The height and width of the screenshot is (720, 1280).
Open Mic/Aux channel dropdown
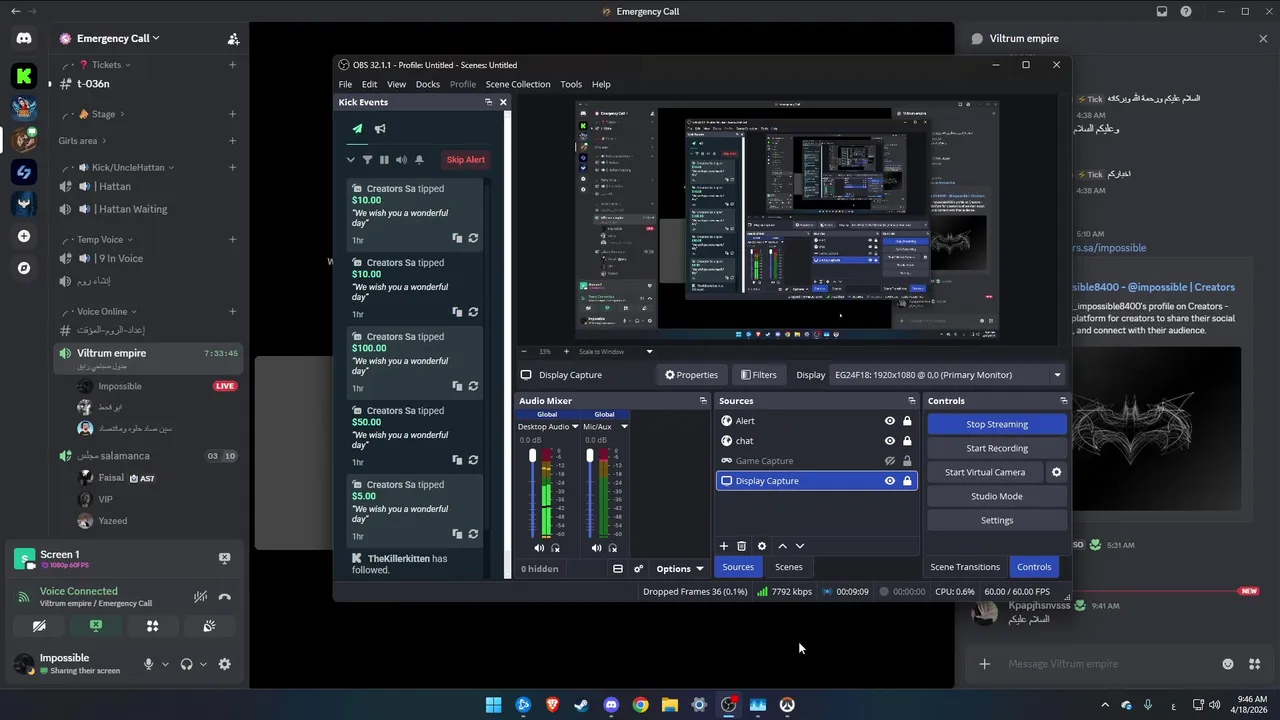pyautogui.click(x=624, y=427)
